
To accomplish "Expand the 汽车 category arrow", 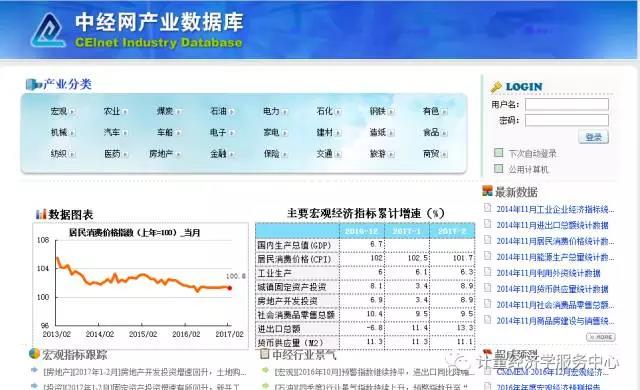I will [x=125, y=133].
